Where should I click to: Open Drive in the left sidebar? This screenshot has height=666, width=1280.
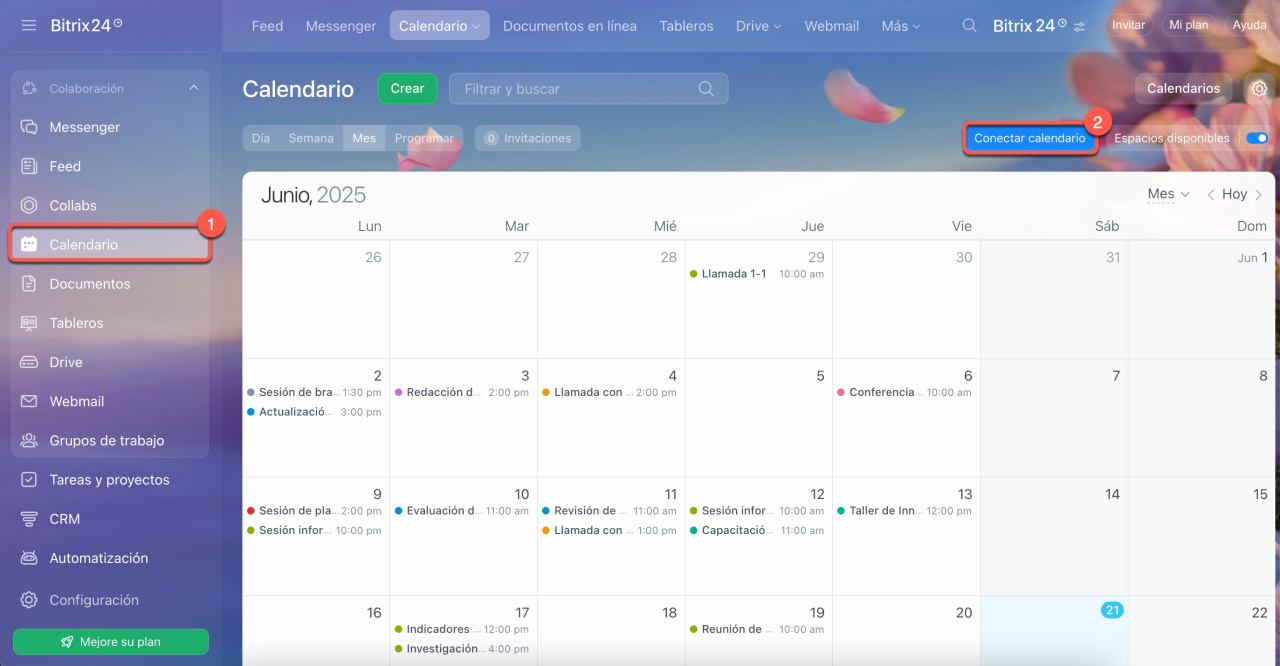[110, 362]
